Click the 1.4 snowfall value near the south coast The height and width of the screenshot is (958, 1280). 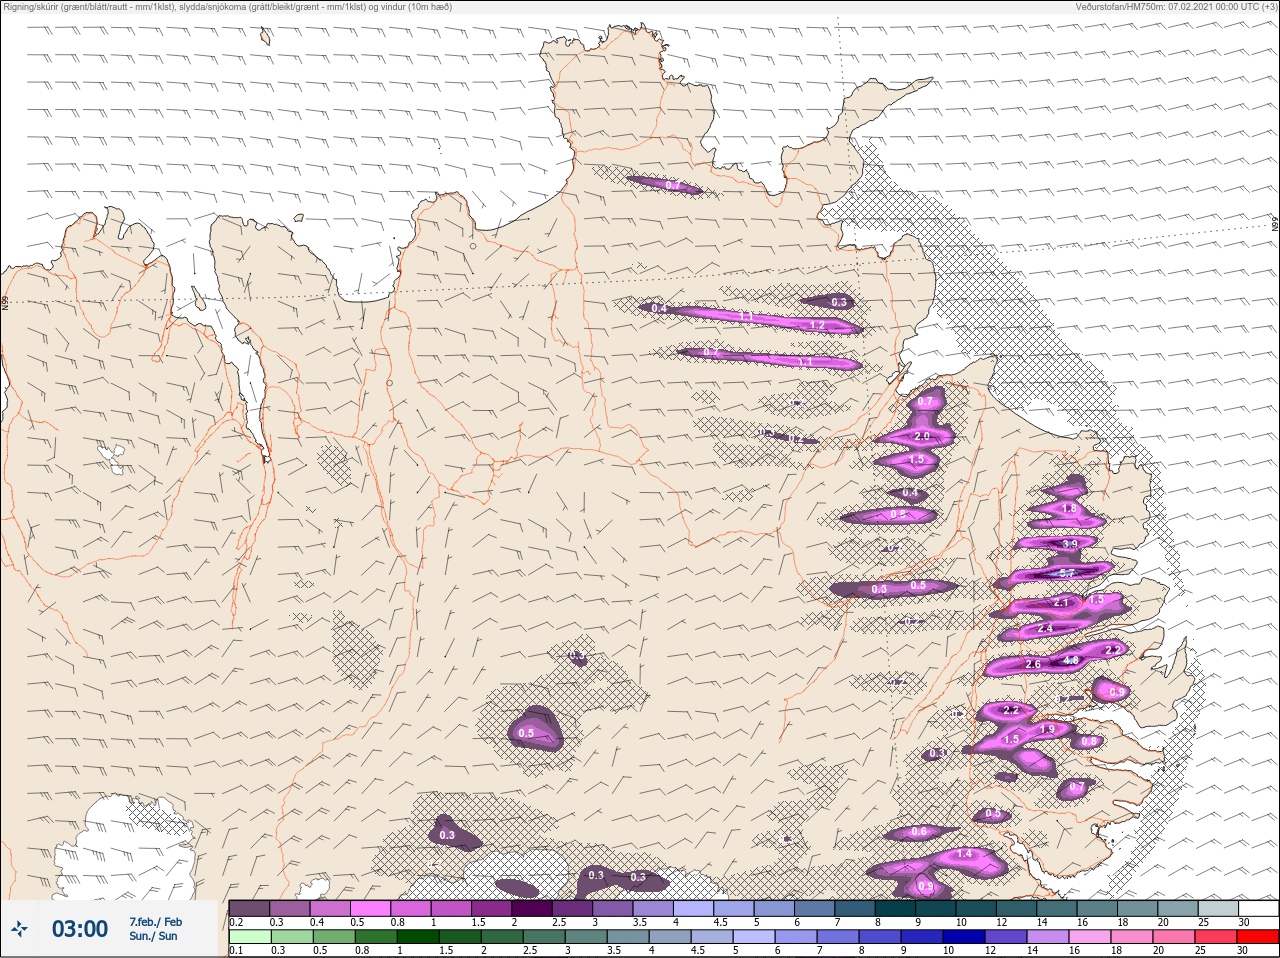click(965, 854)
